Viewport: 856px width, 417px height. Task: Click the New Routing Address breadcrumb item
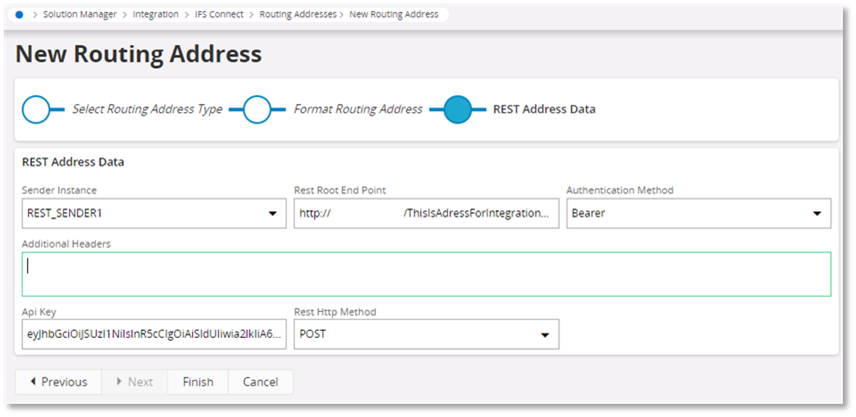pos(393,15)
